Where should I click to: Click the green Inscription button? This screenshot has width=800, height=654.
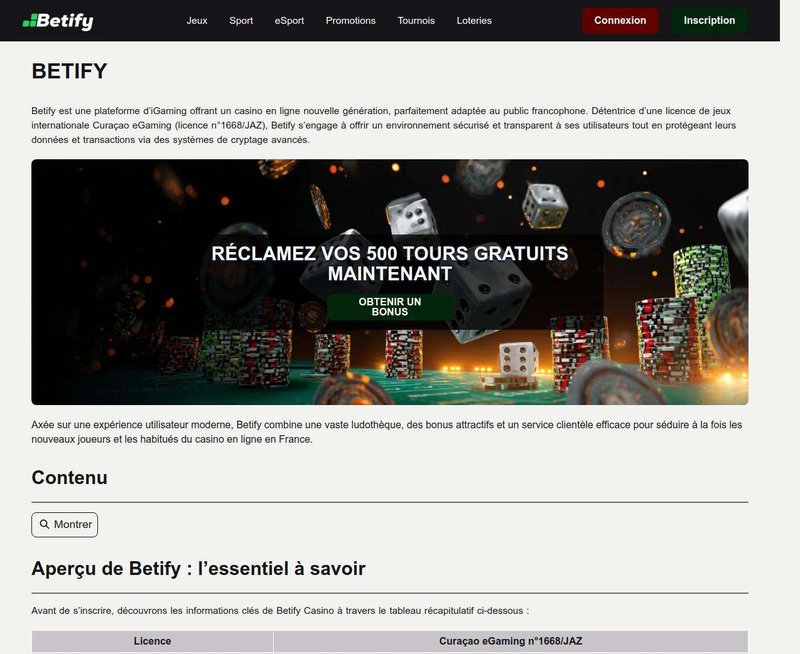click(x=709, y=20)
